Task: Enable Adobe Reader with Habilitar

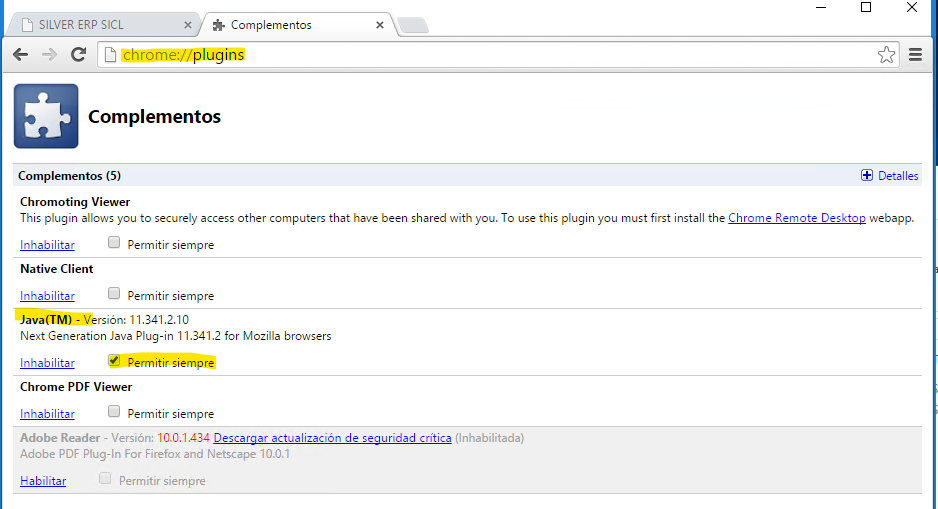Action: [43, 480]
